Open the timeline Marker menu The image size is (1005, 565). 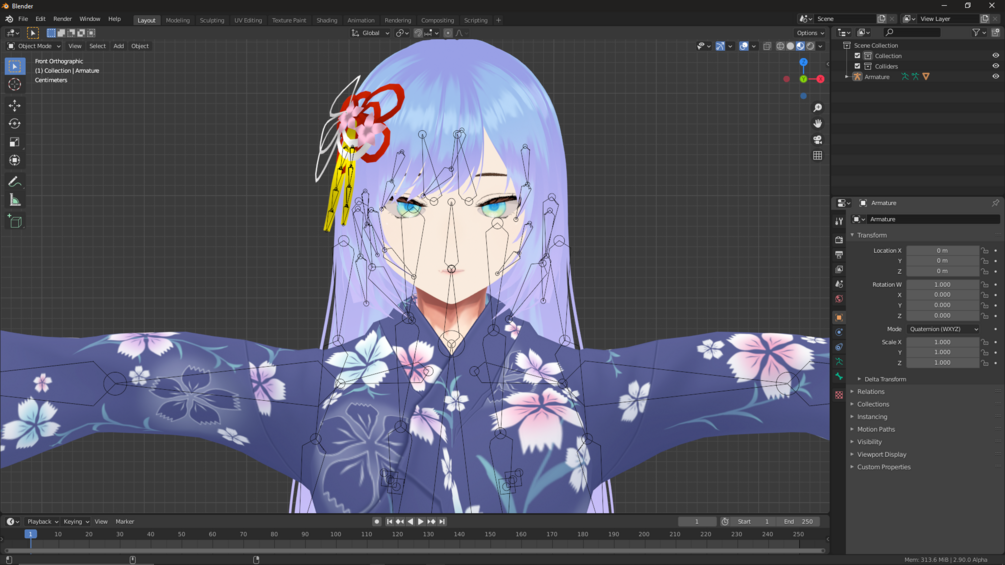click(x=124, y=521)
